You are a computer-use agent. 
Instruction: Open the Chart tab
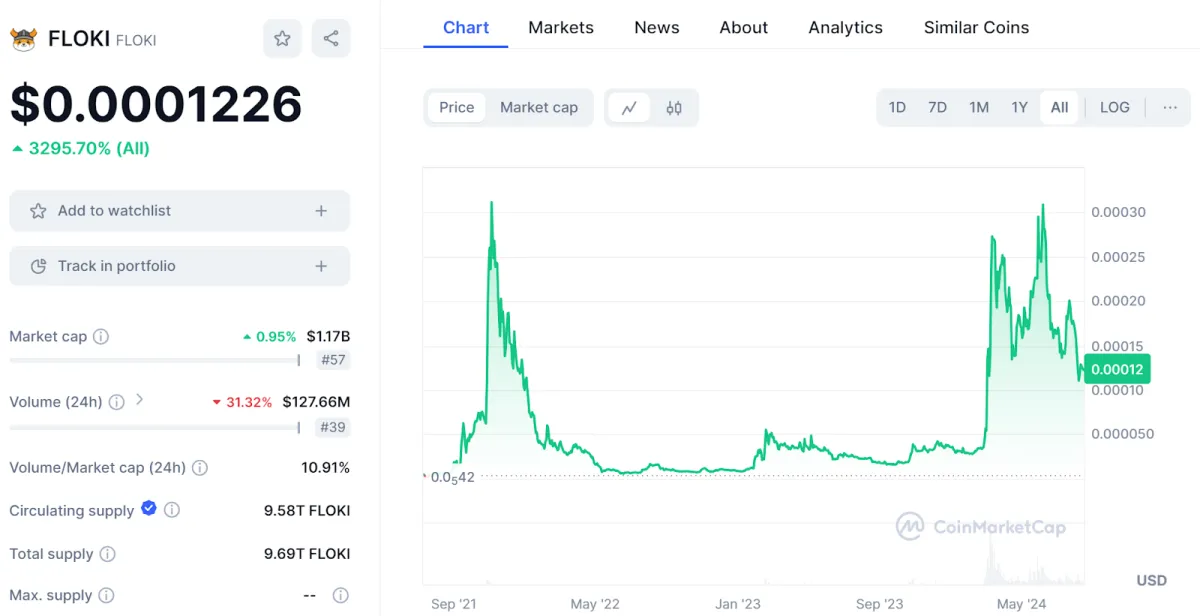pyautogui.click(x=465, y=27)
